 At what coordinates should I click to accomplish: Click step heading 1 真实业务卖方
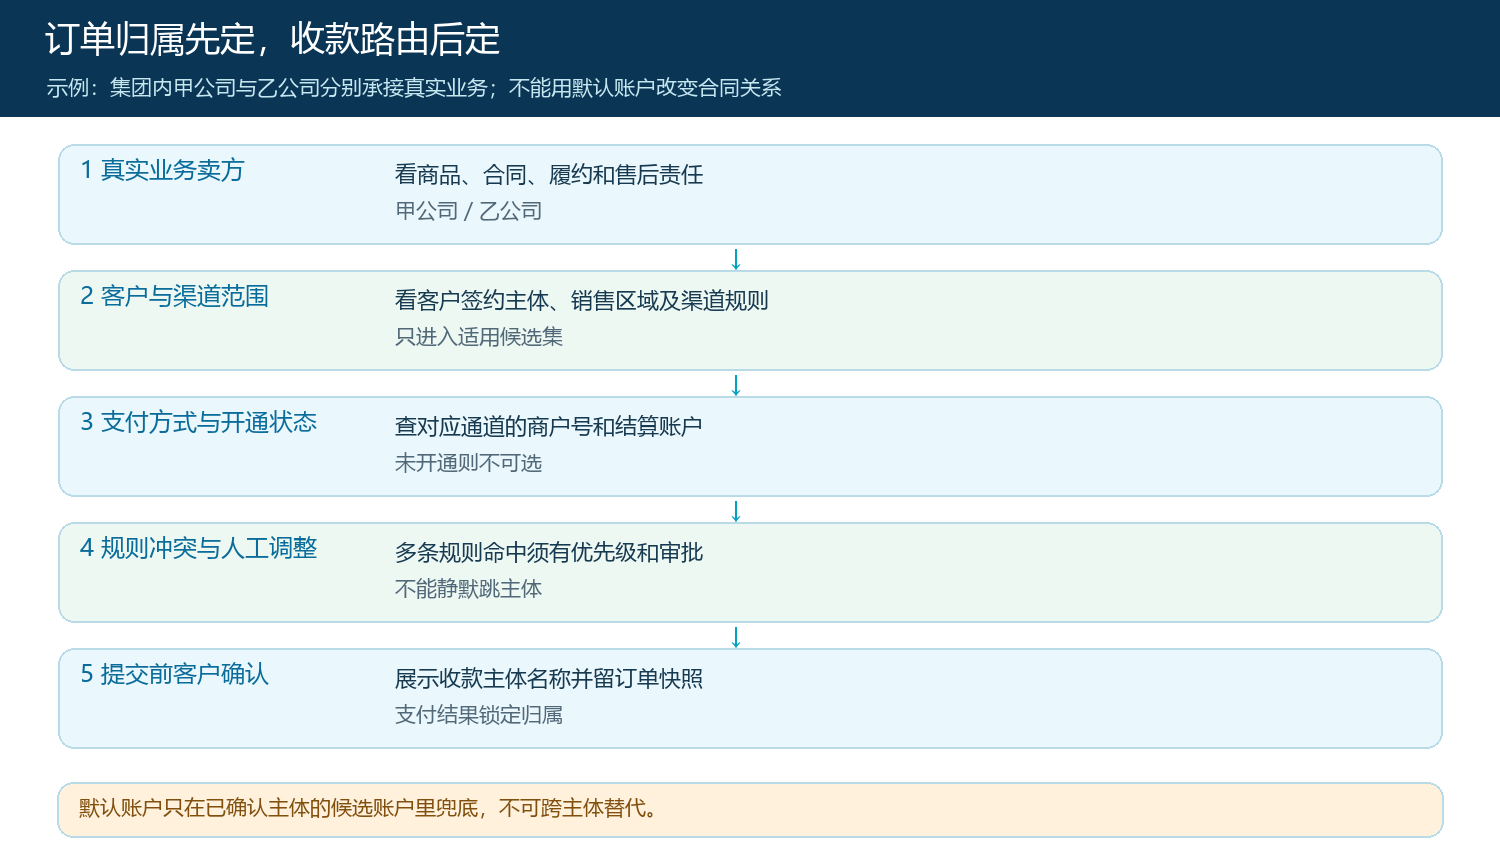pos(162,170)
